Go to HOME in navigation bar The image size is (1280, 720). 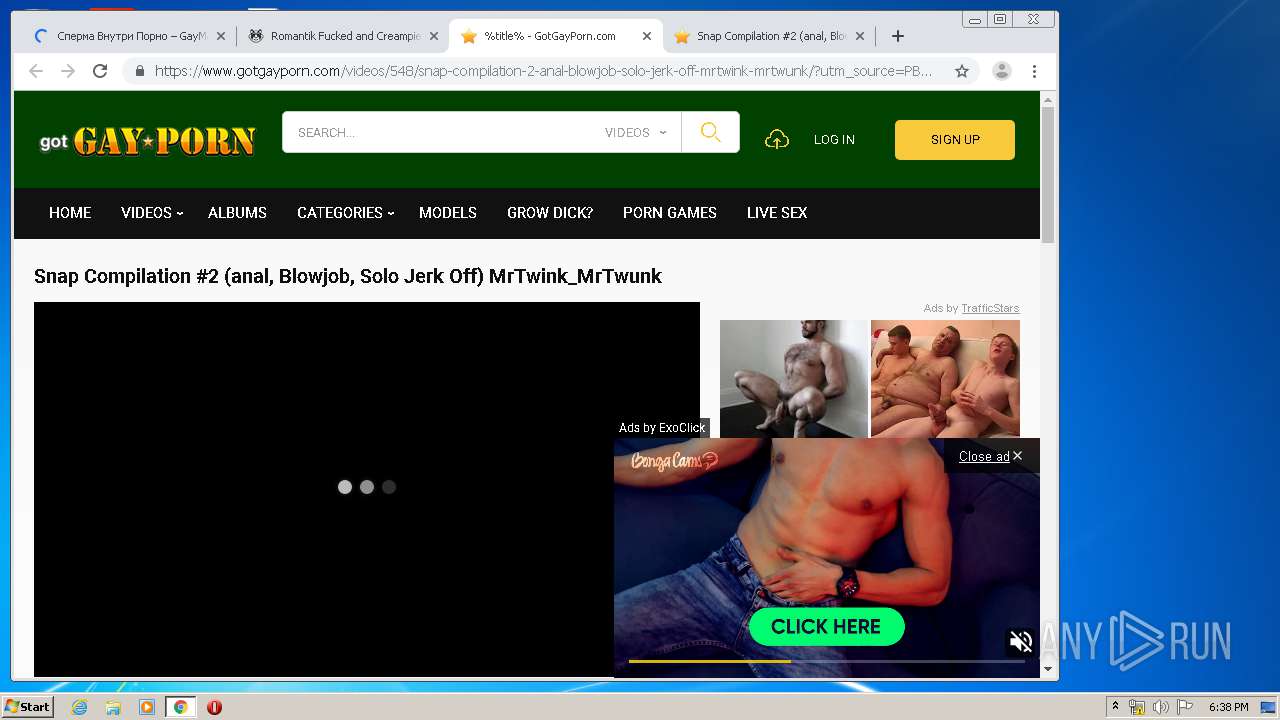(x=70, y=213)
